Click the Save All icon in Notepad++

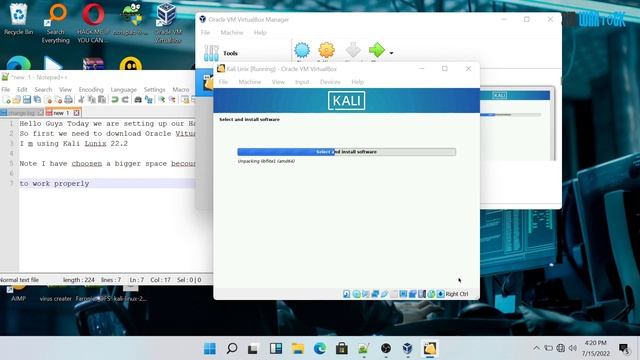[37, 100]
